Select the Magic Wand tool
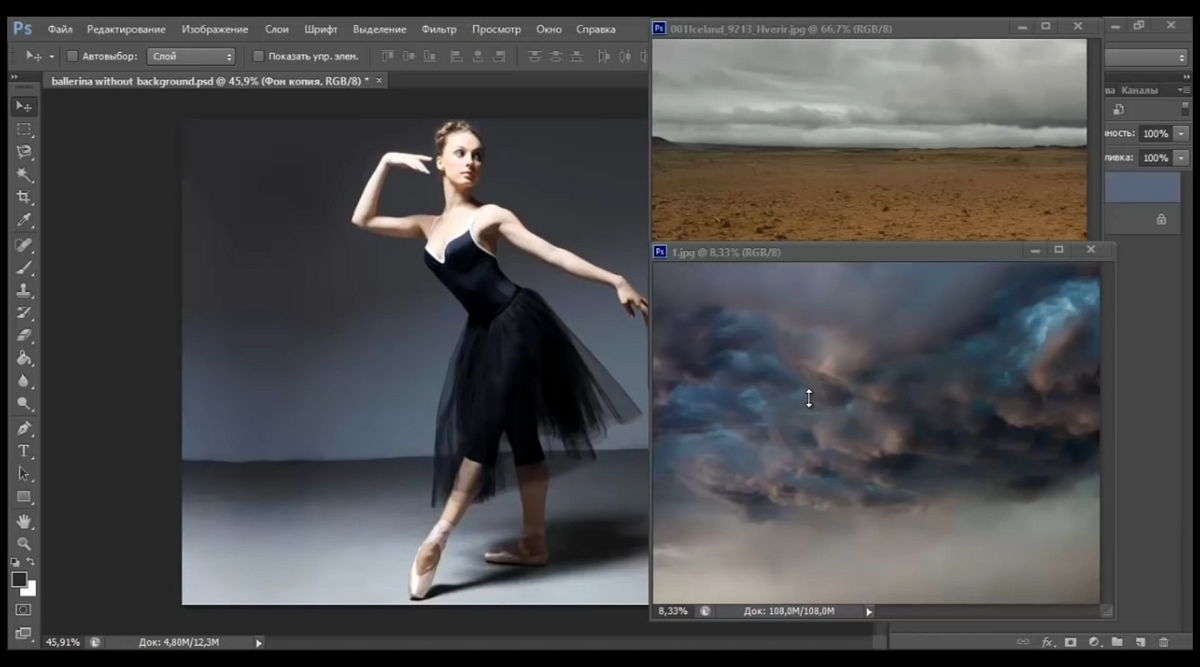This screenshot has height=667, width=1200. pyautogui.click(x=24, y=175)
